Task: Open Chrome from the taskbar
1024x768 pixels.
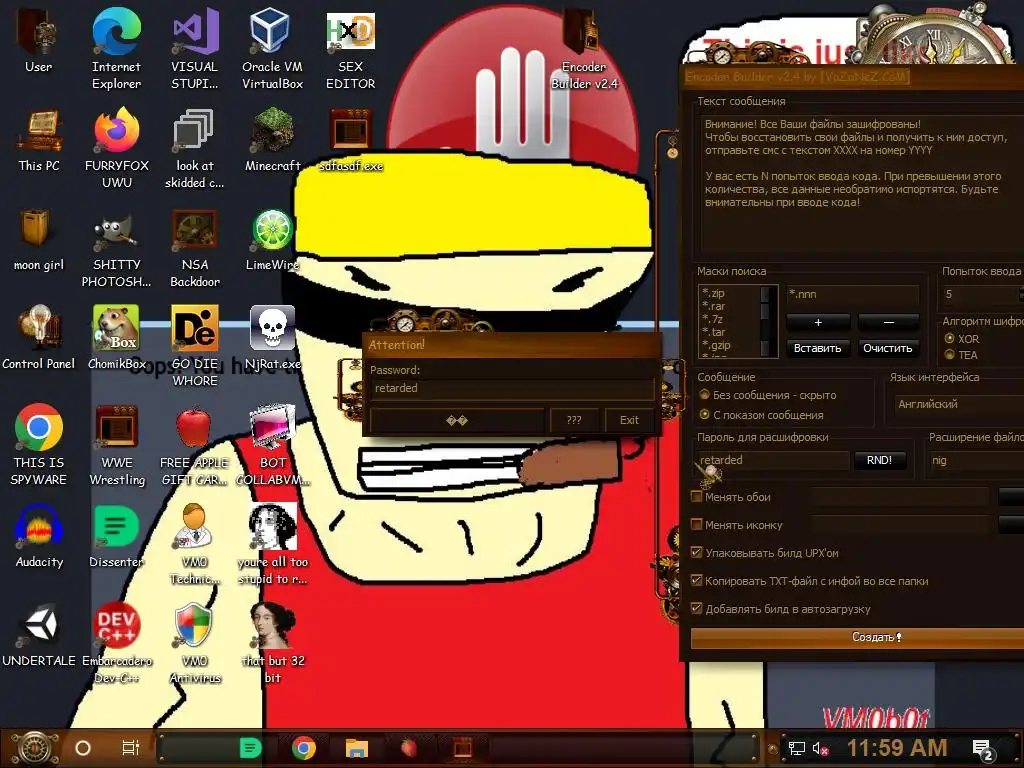Action: click(304, 748)
